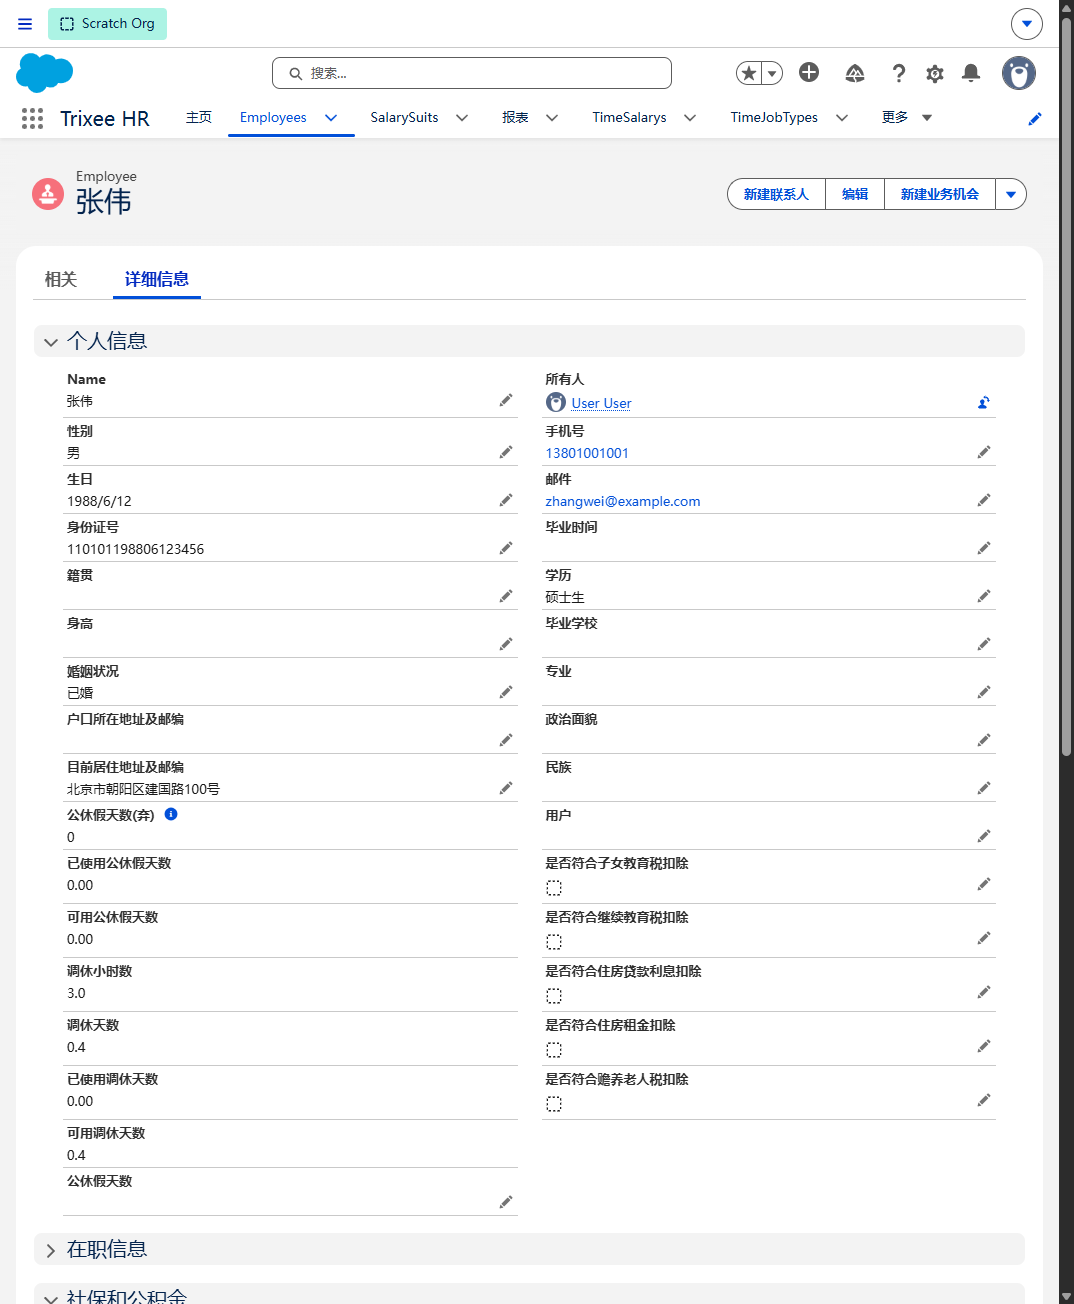The image size is (1074, 1304).
Task: Click phone number 13801001001
Action: 587,453
